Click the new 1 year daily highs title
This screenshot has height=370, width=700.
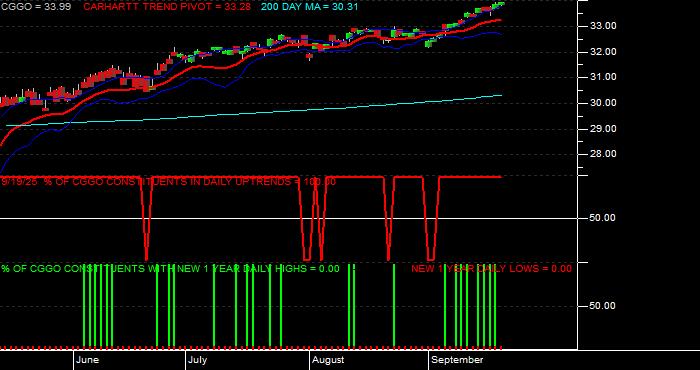tap(170, 269)
